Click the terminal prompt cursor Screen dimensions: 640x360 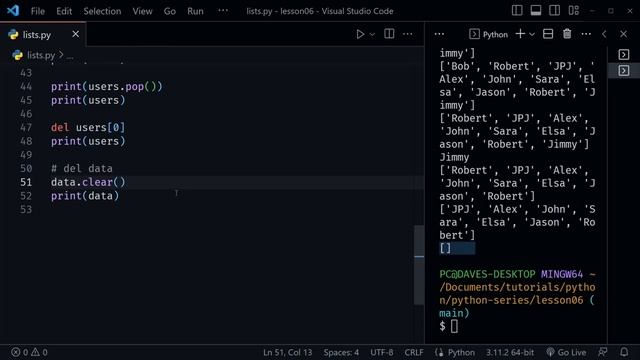point(454,326)
